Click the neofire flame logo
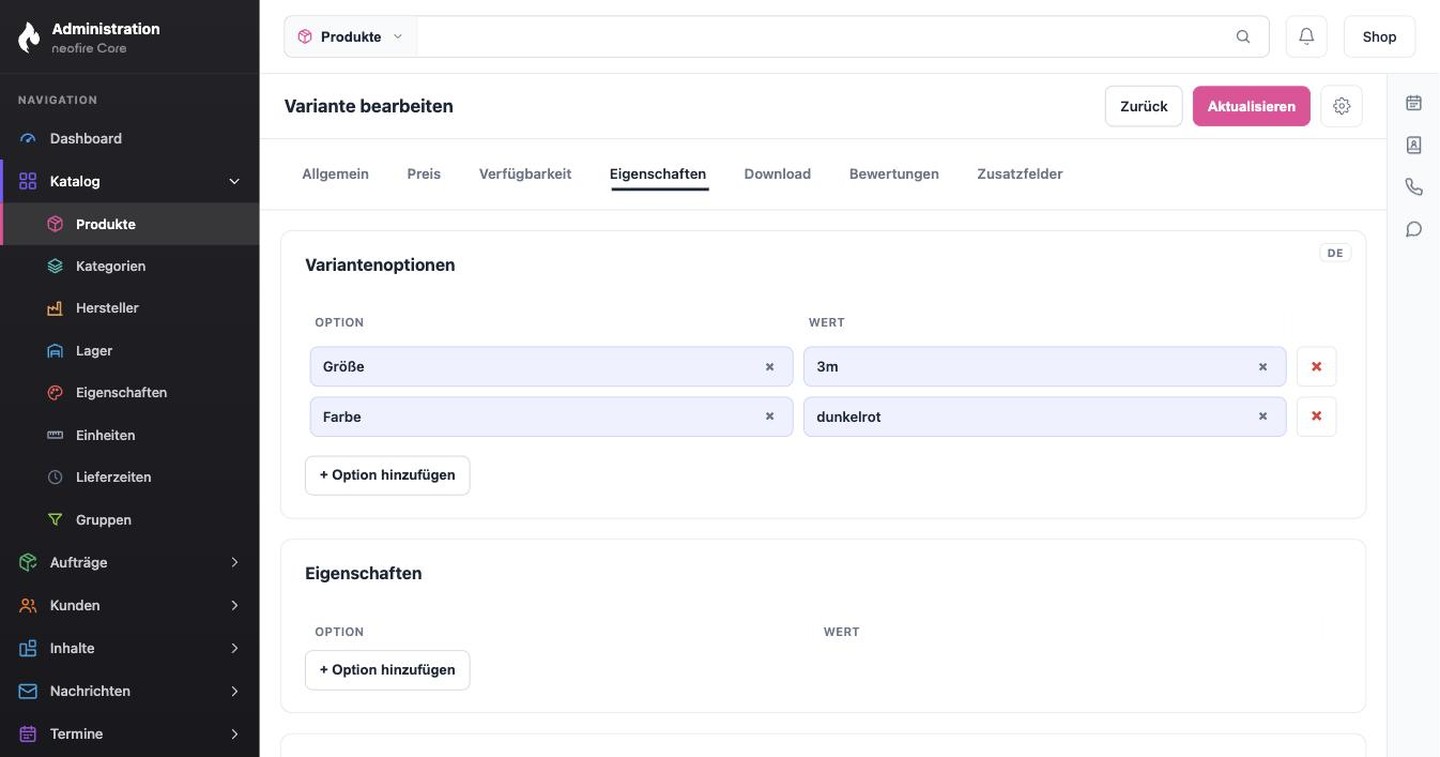 click(x=29, y=37)
